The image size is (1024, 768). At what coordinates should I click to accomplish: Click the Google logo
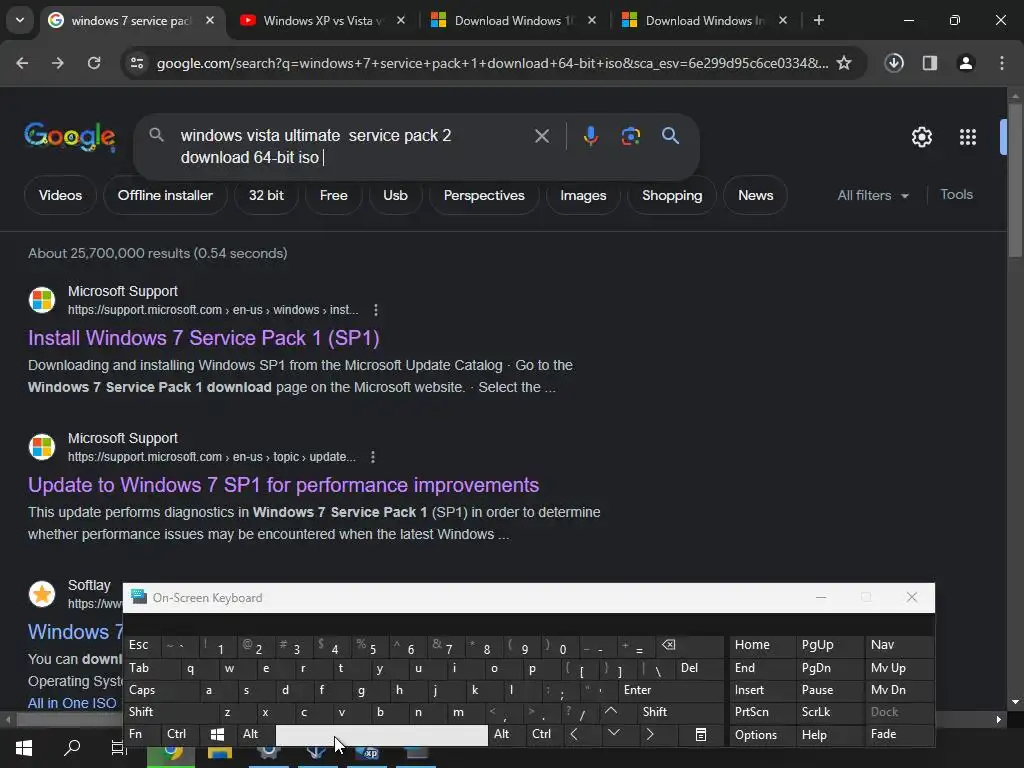point(70,136)
